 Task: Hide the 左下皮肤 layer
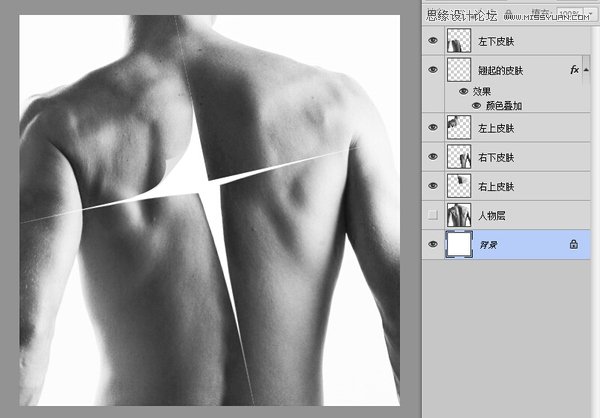pyautogui.click(x=432, y=41)
